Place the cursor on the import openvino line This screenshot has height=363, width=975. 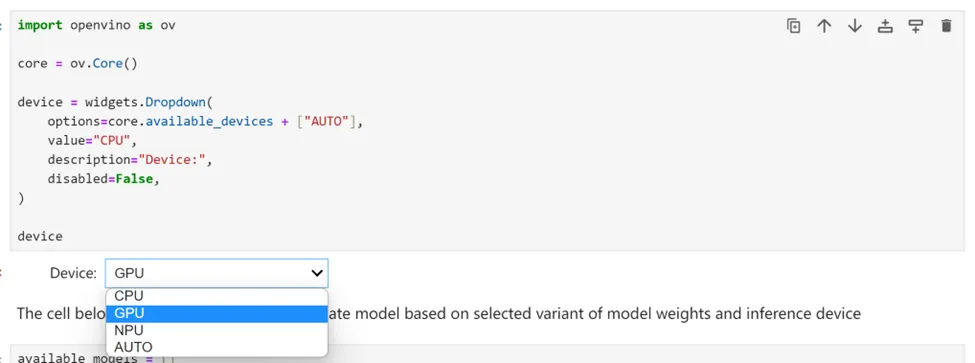tap(96, 25)
